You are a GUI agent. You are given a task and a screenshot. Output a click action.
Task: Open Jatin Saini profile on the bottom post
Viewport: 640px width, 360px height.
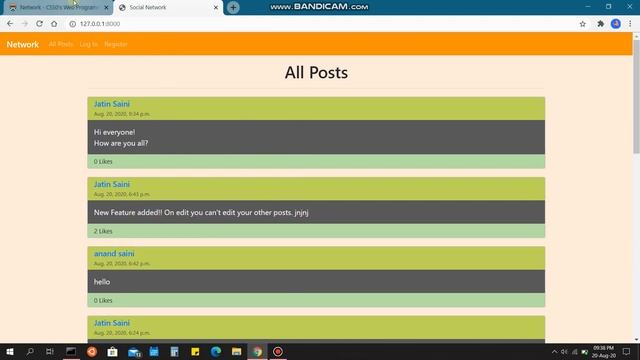[112, 323]
